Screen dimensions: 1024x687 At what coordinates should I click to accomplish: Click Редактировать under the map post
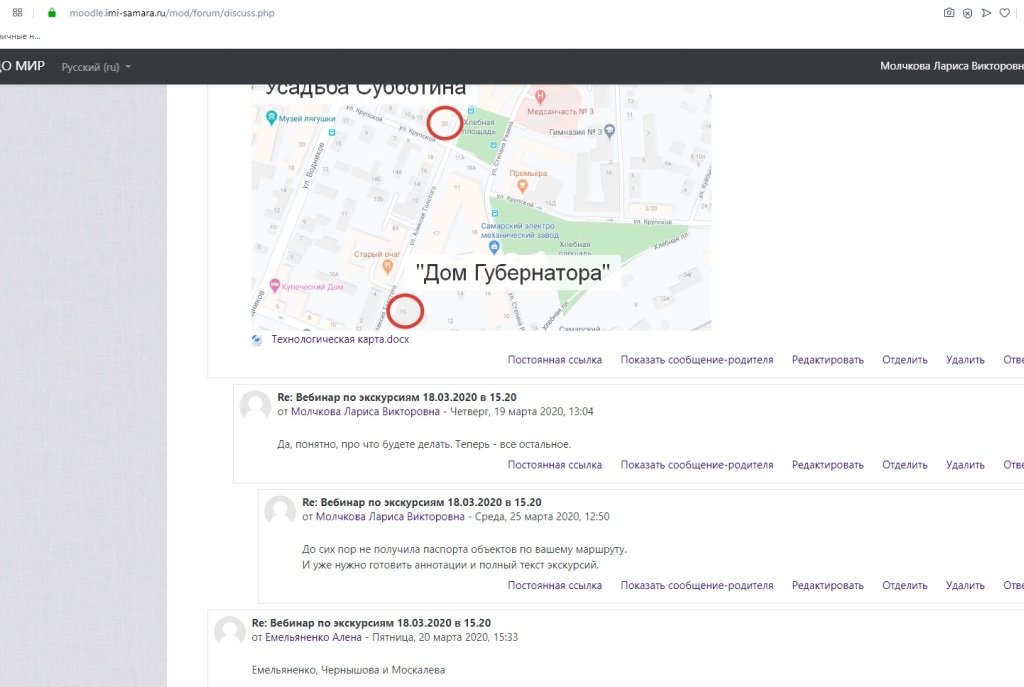pos(827,360)
